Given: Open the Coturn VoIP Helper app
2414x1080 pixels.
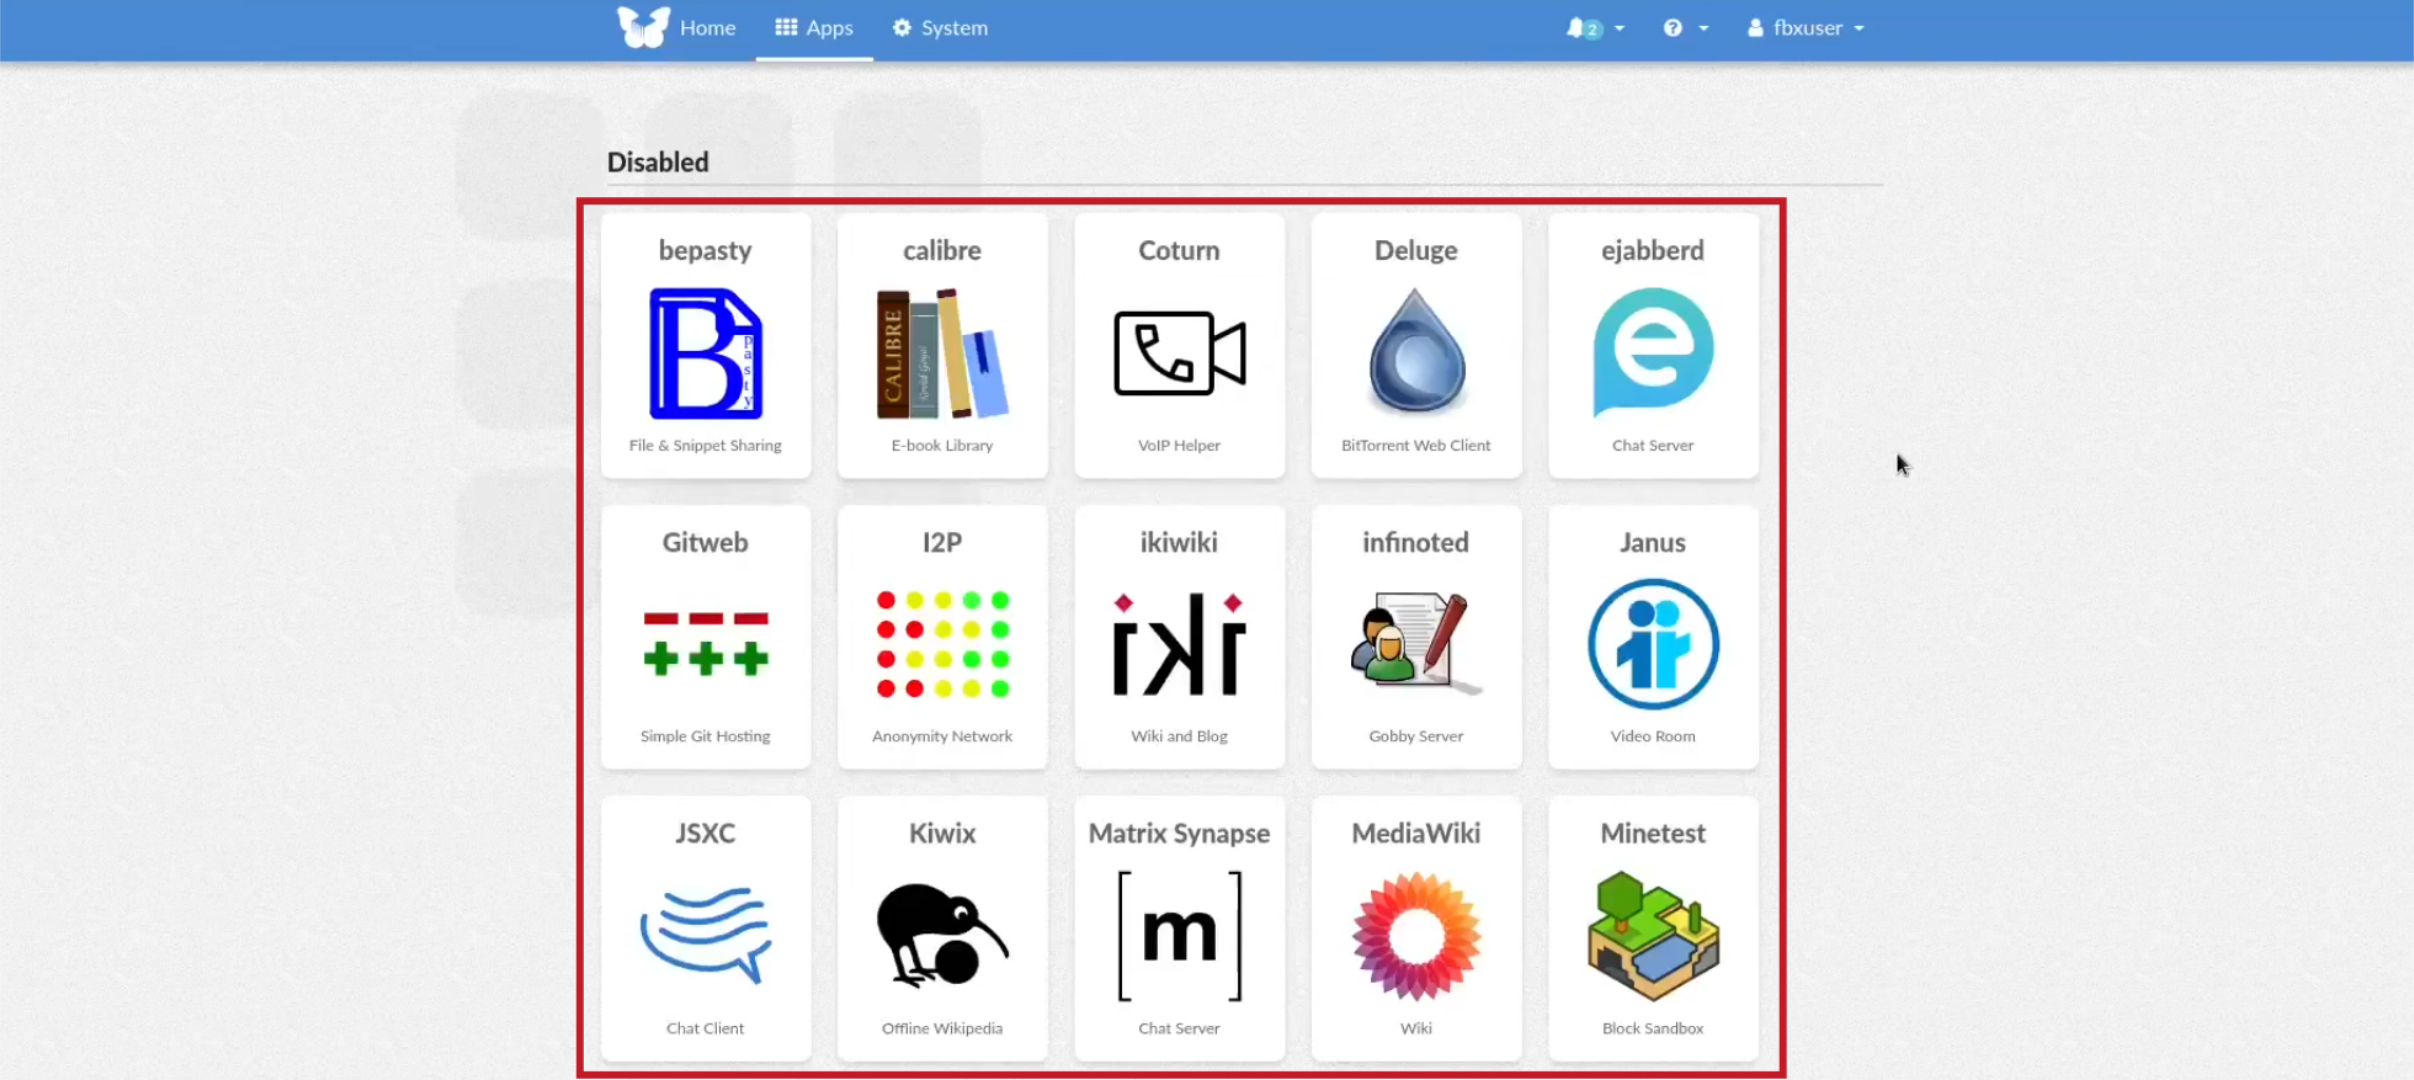Looking at the screenshot, I should 1178,342.
